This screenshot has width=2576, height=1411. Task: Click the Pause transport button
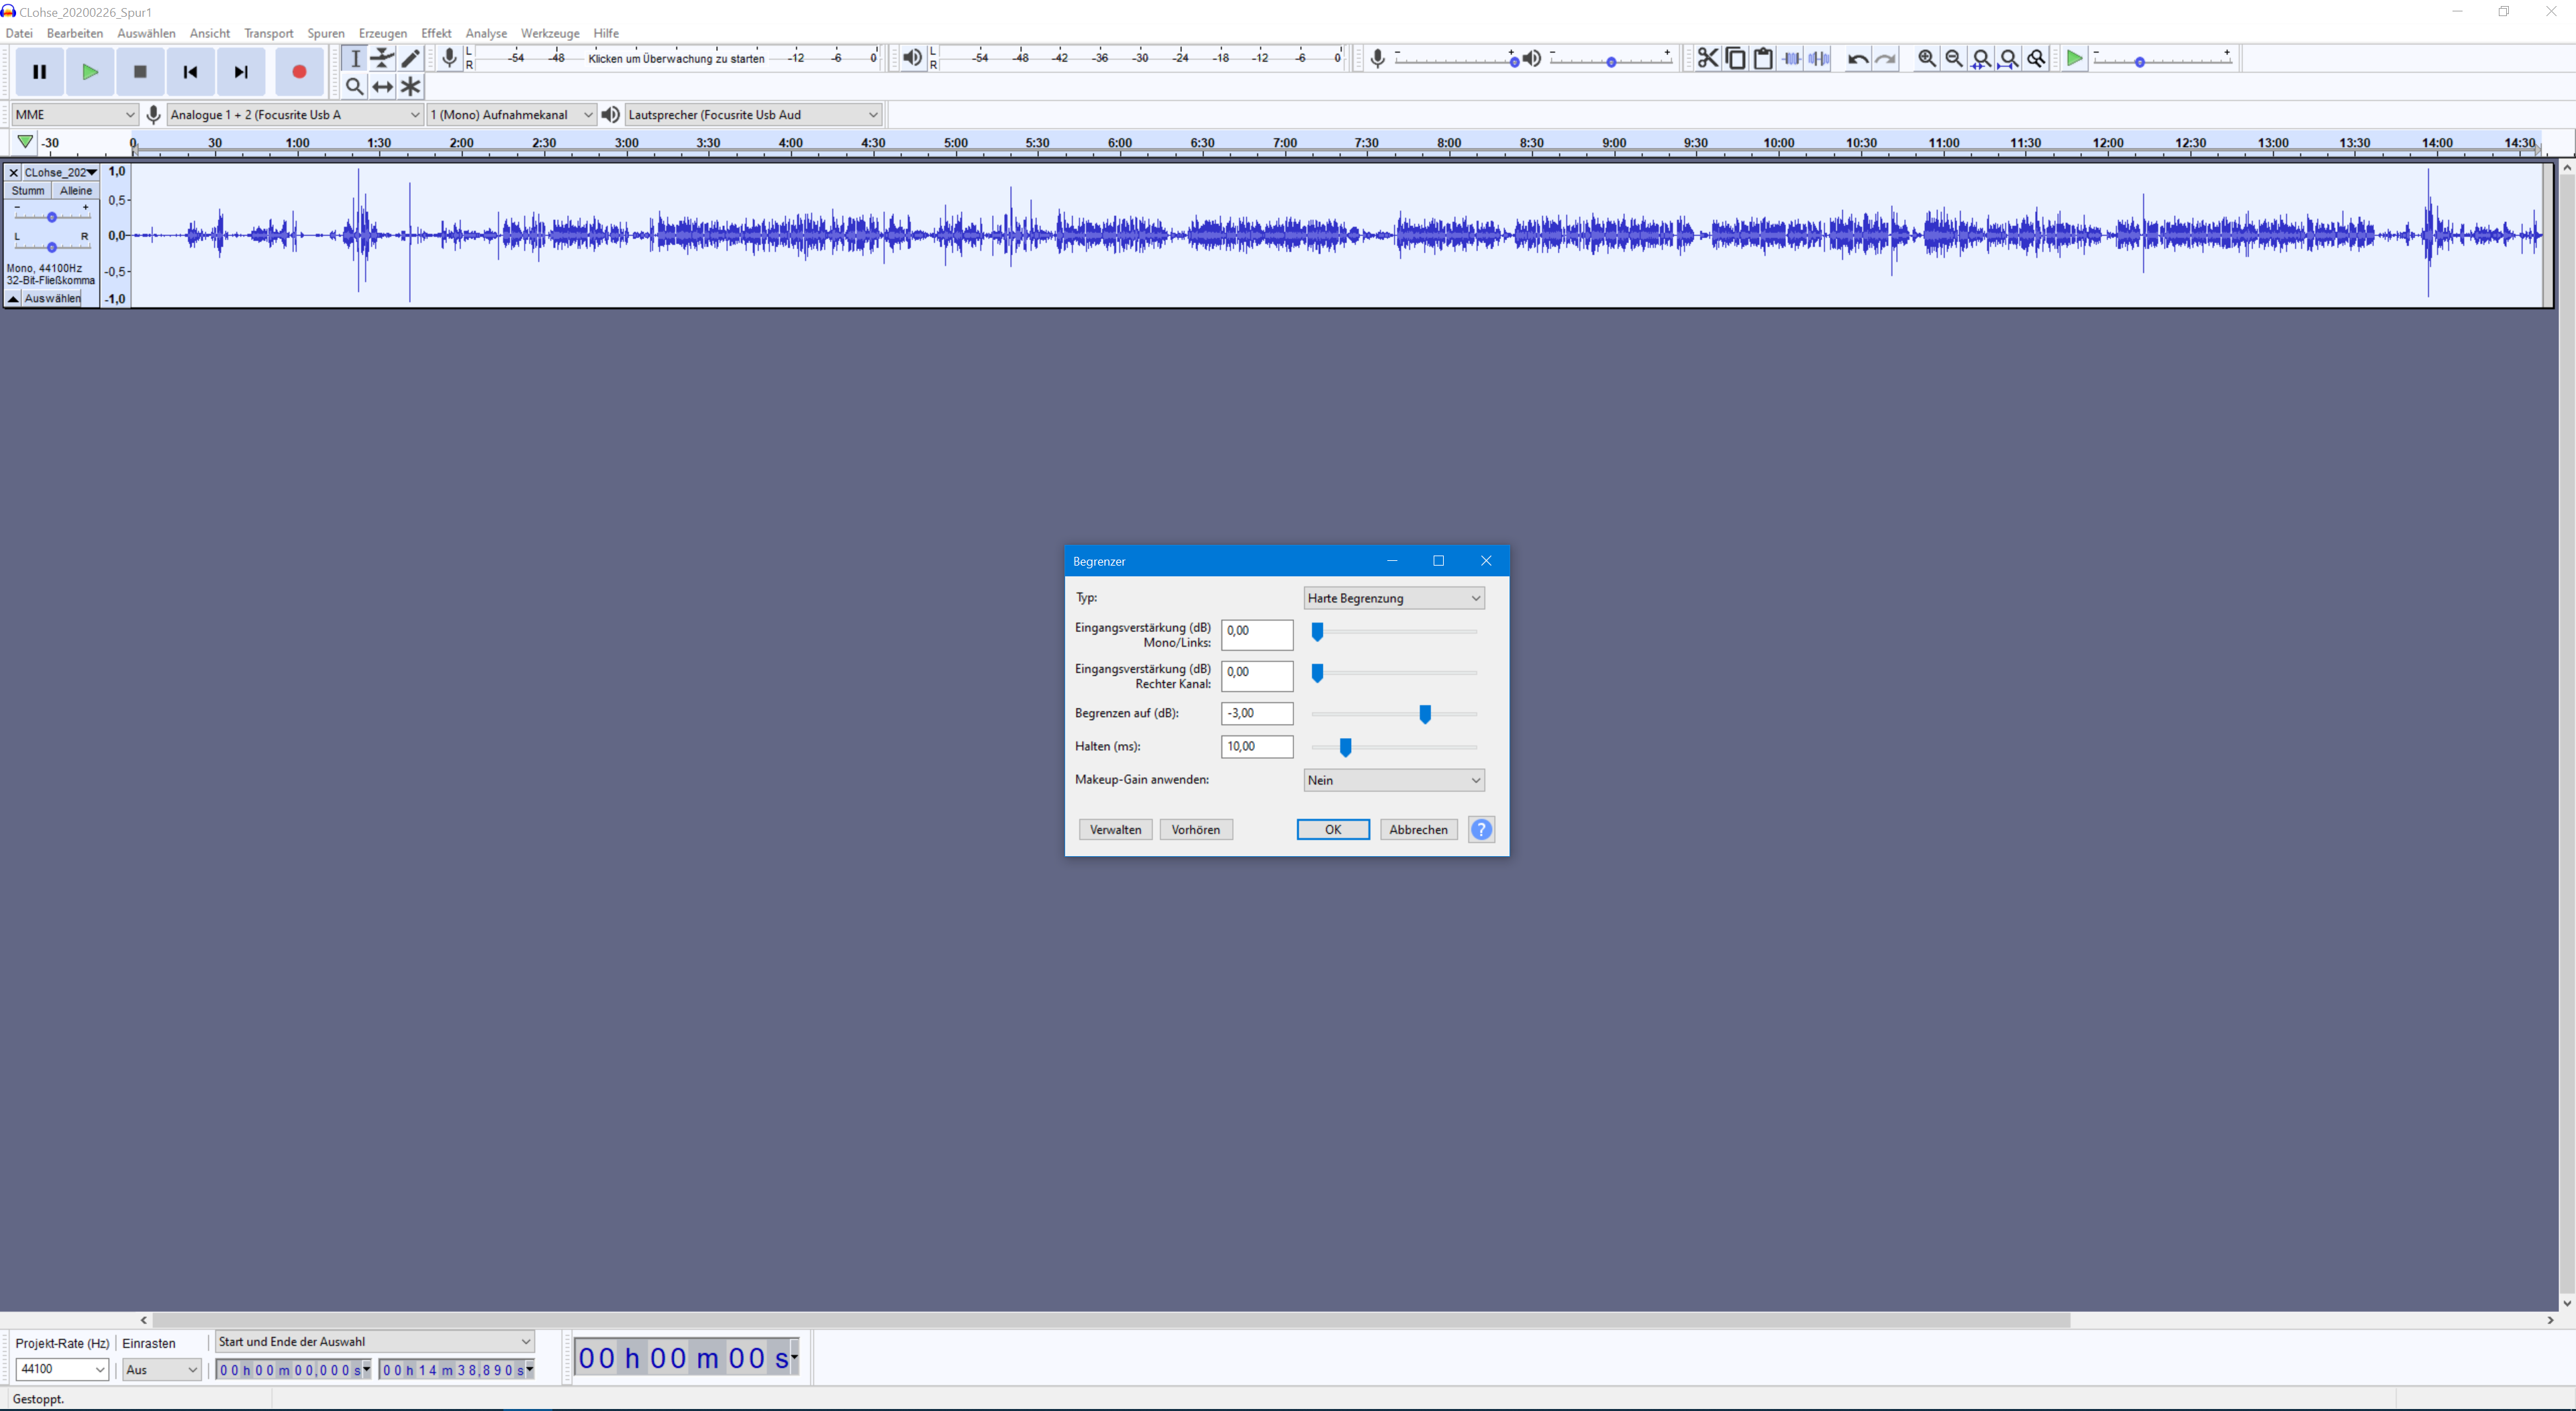pos(39,72)
